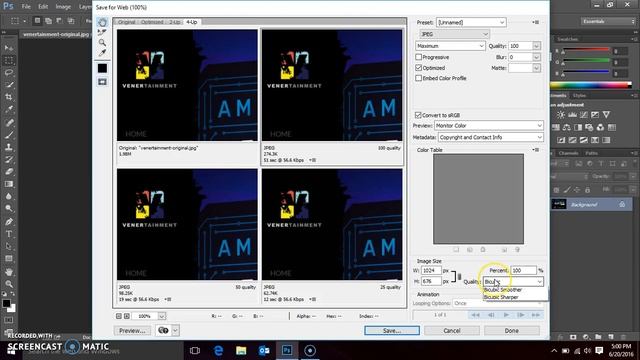Screen dimensions: 640x360
Task: Select the Crop tool in Photoshop toolbar
Action: point(9,97)
